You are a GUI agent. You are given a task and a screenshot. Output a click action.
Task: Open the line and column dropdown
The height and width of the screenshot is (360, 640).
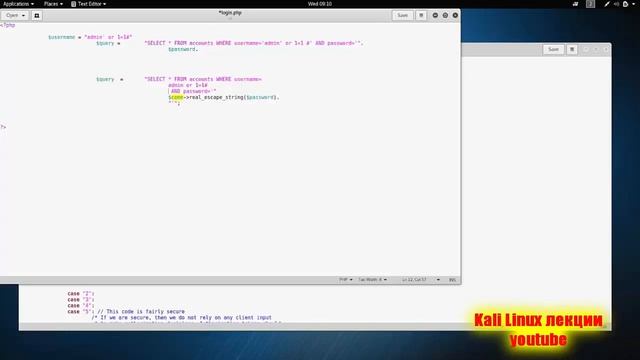[421, 280]
